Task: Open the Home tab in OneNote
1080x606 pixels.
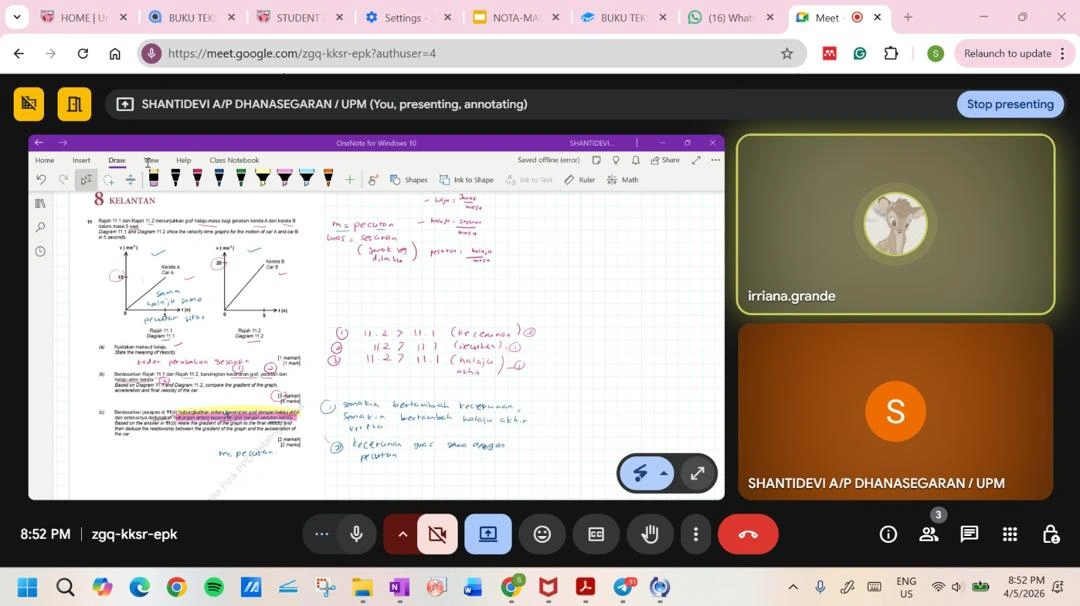Action: pos(45,160)
